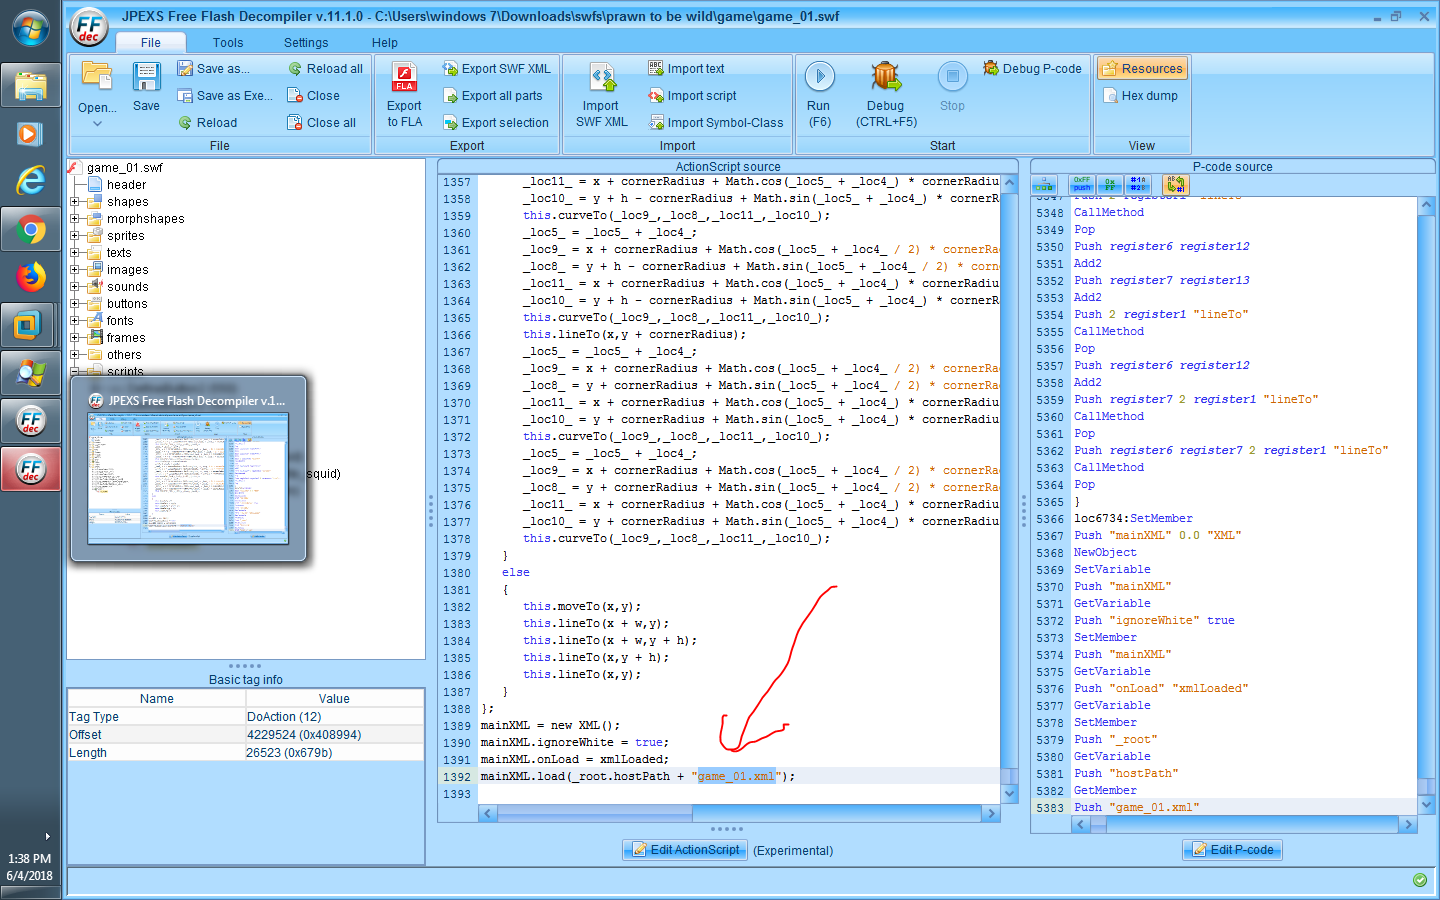Export SWF XML from ribbon

point(496,68)
